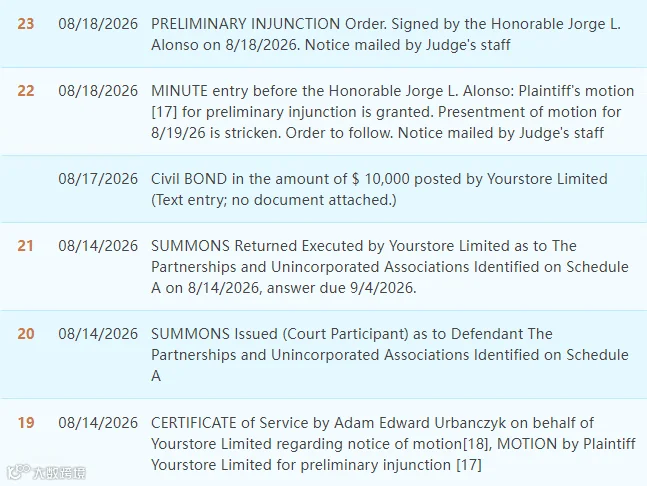
Task: Open docket entry number 22
Action: coord(26,91)
